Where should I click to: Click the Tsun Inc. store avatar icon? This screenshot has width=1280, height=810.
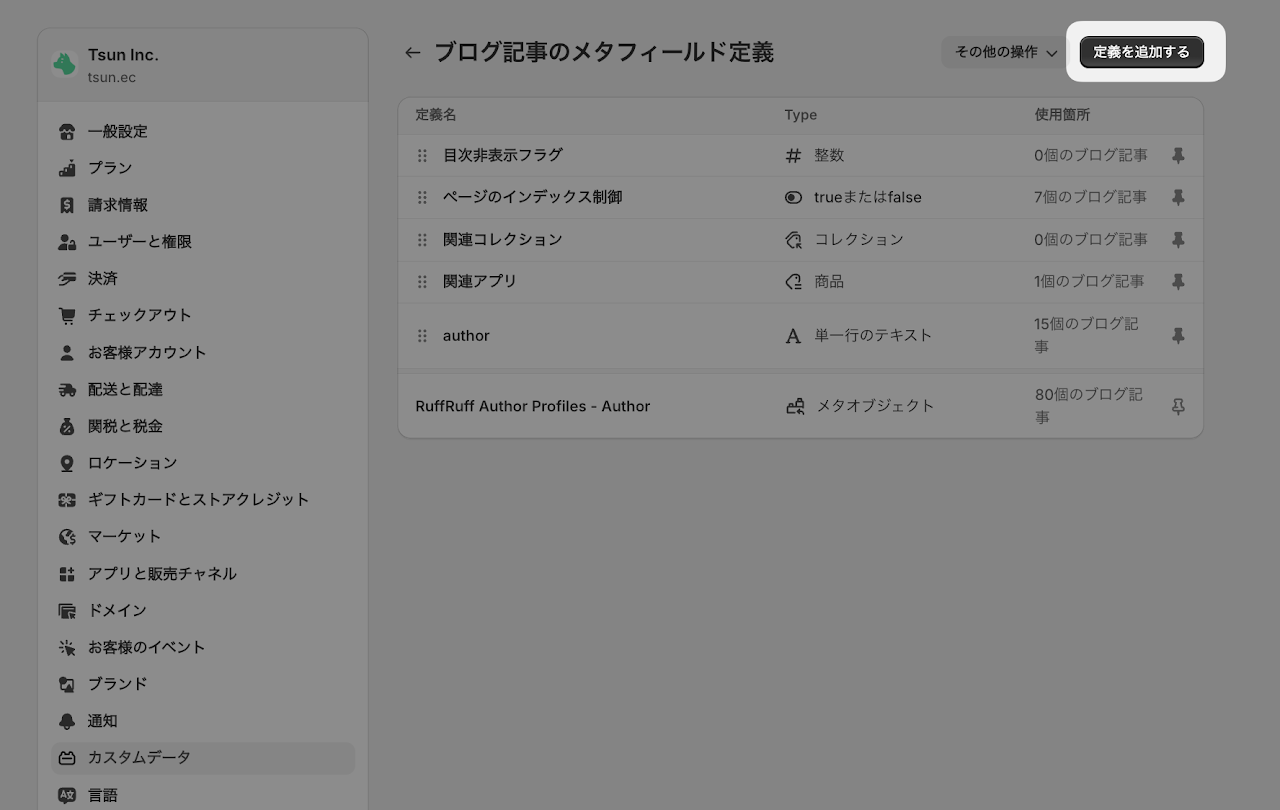click(x=65, y=65)
